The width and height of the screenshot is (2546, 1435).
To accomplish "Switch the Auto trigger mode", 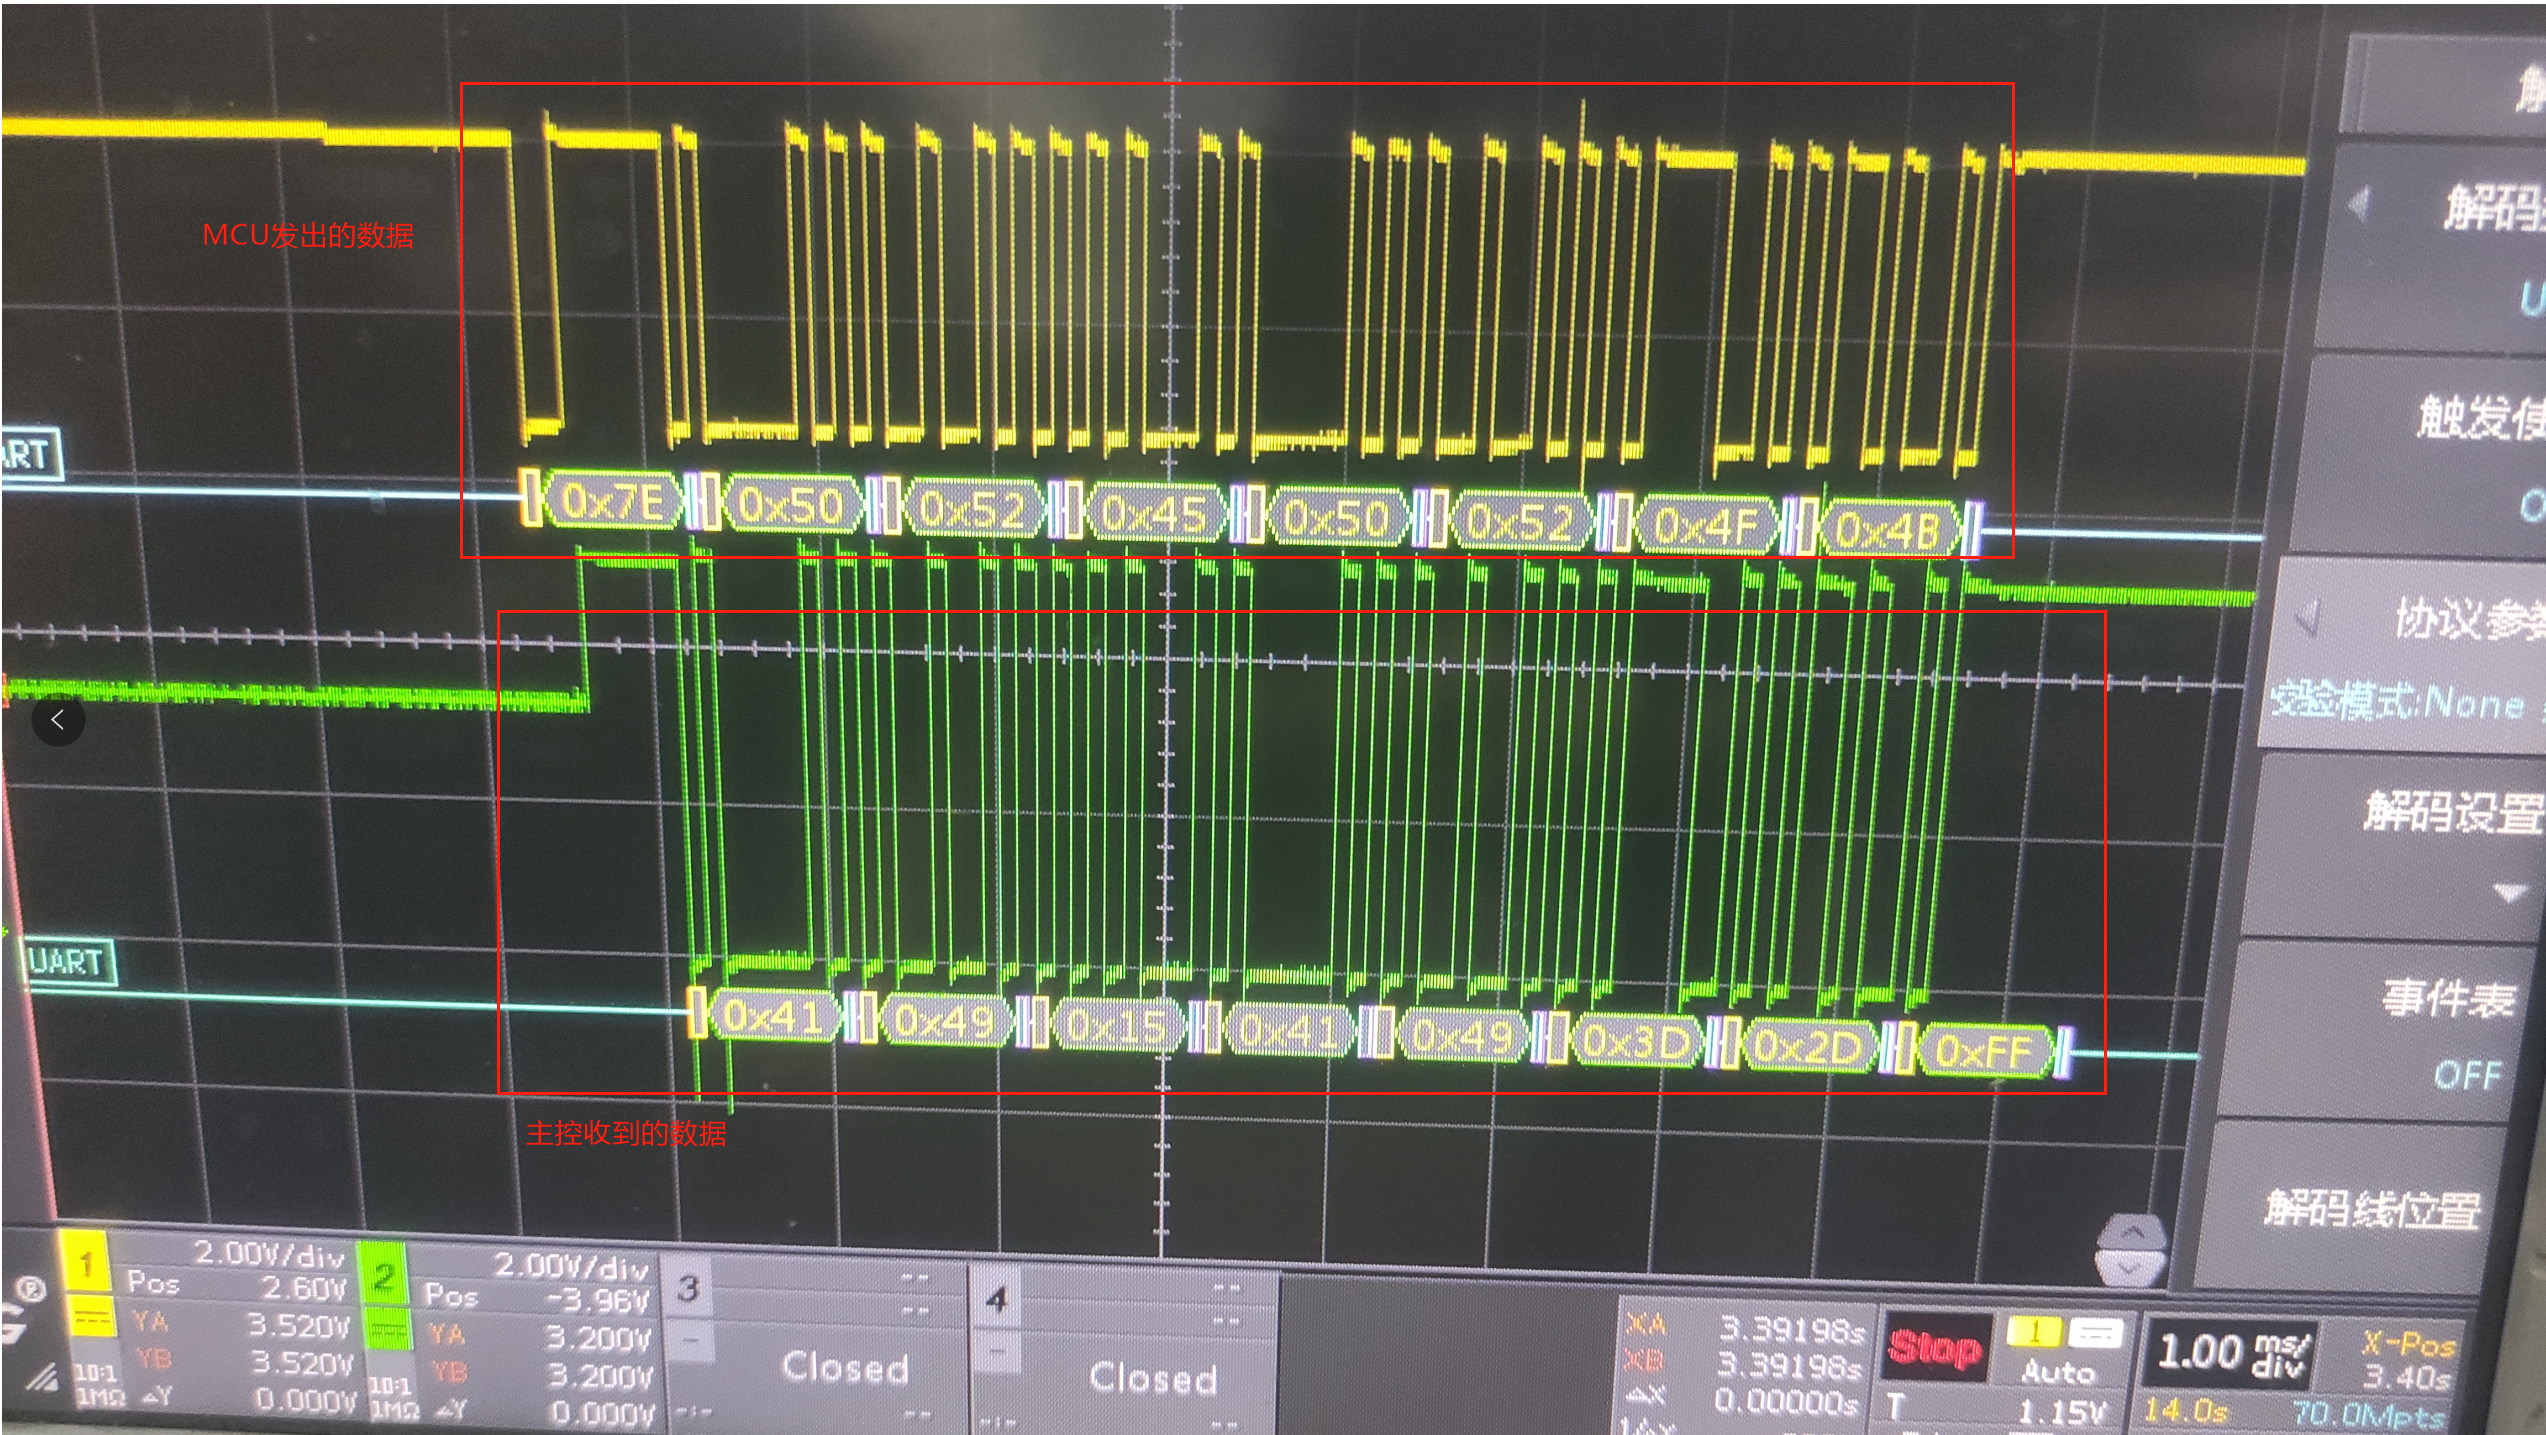I will click(2058, 1372).
